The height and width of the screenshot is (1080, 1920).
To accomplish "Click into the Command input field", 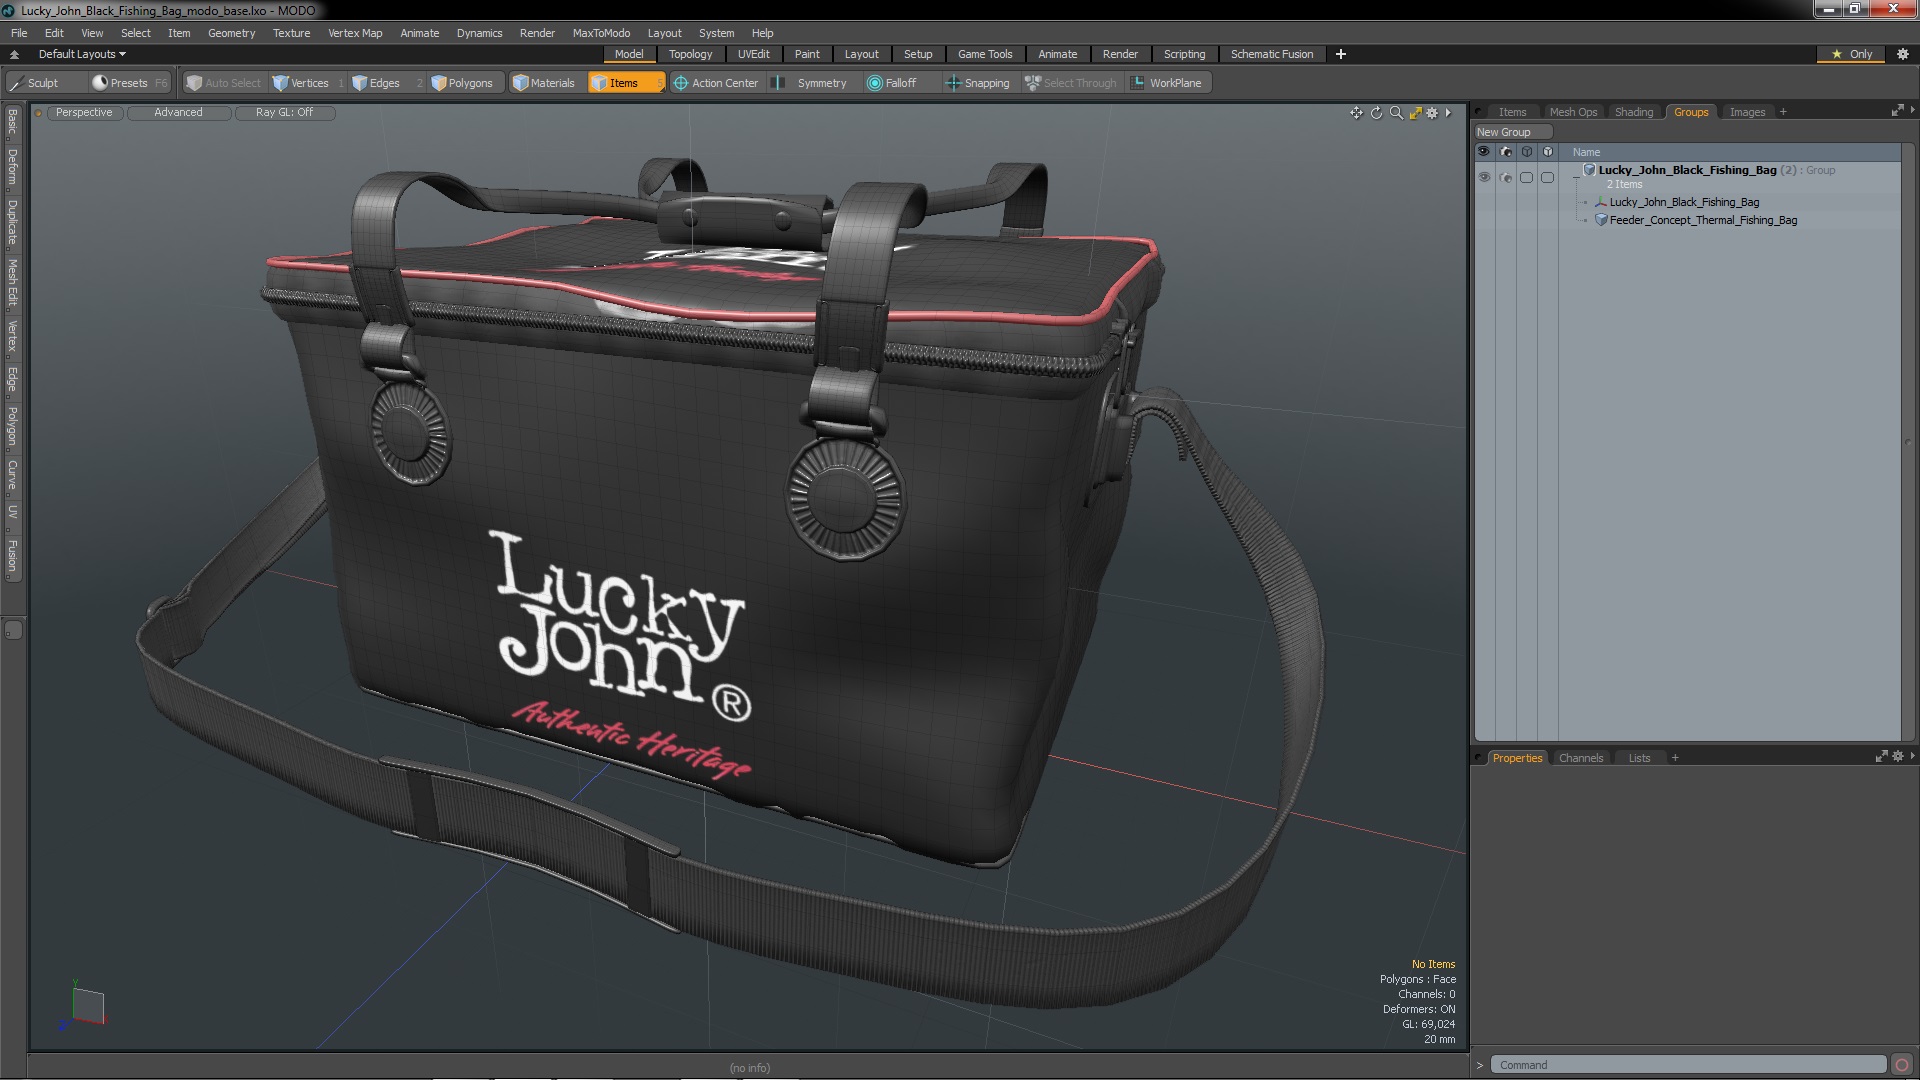I will (x=1688, y=1065).
